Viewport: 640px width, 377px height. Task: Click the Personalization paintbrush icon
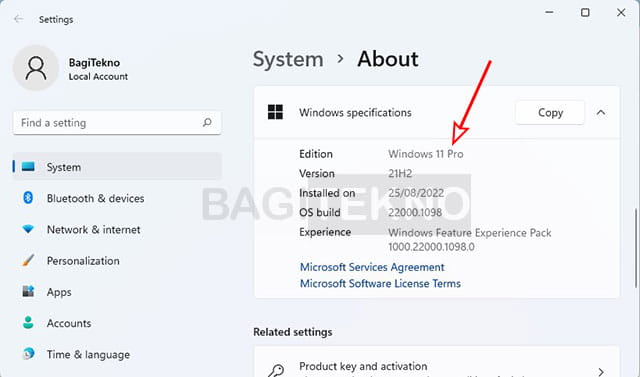(28, 260)
